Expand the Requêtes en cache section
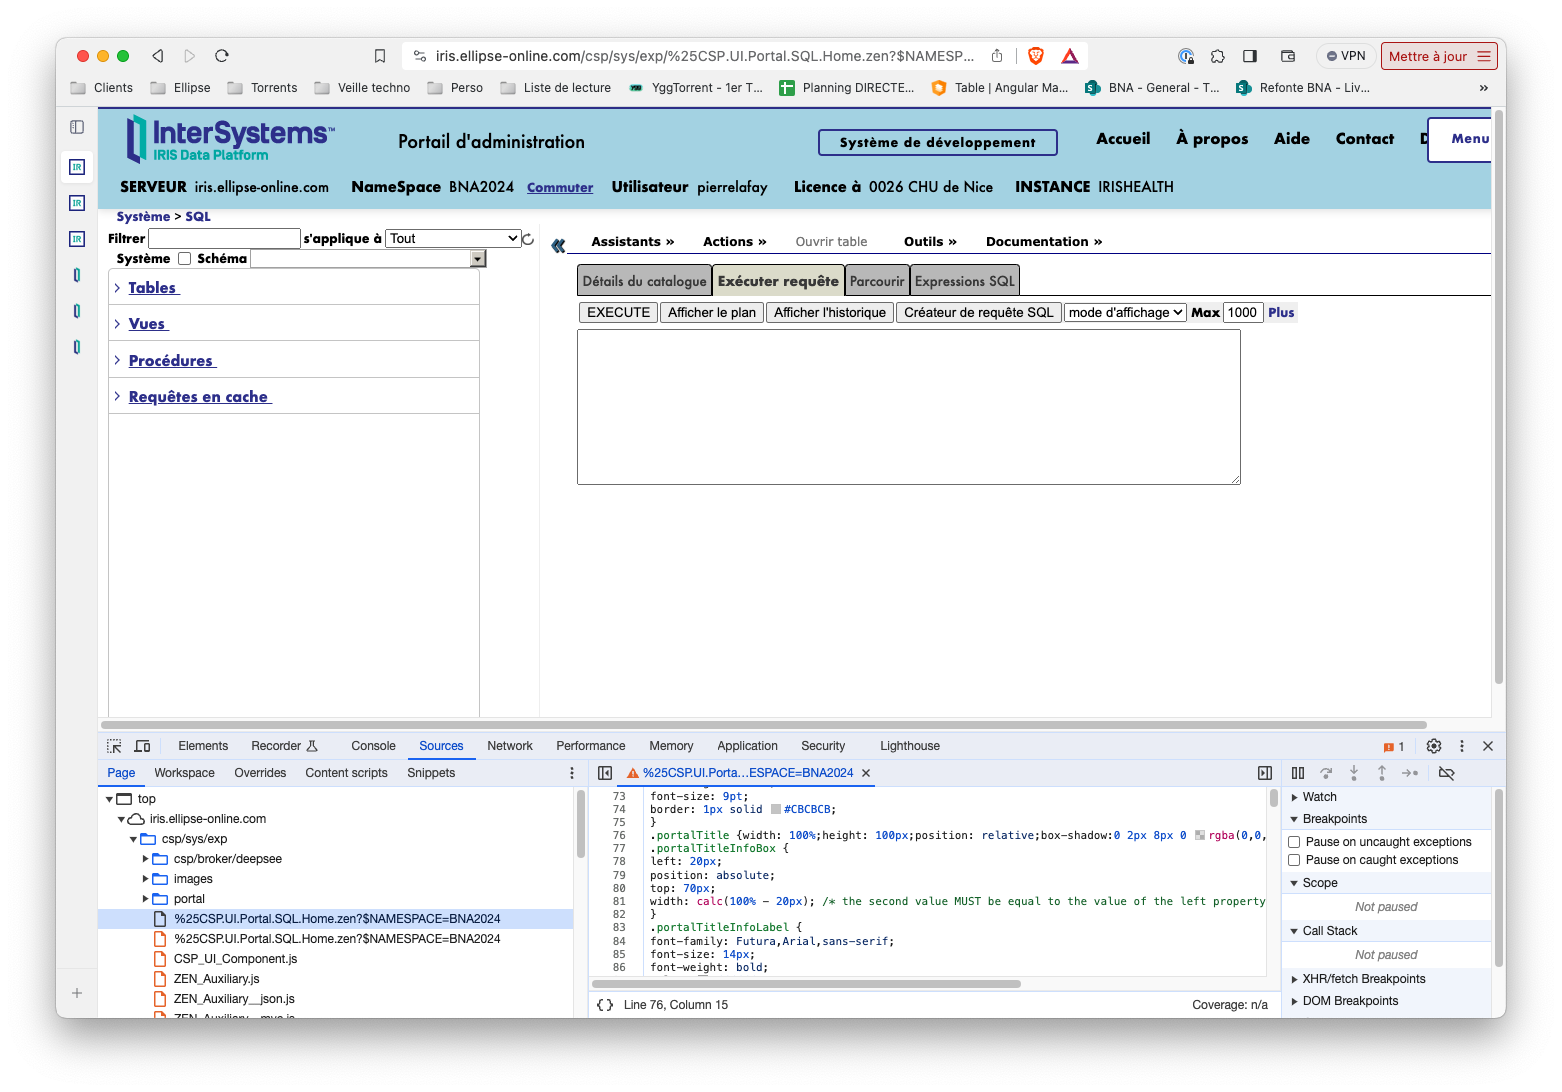 pos(199,397)
